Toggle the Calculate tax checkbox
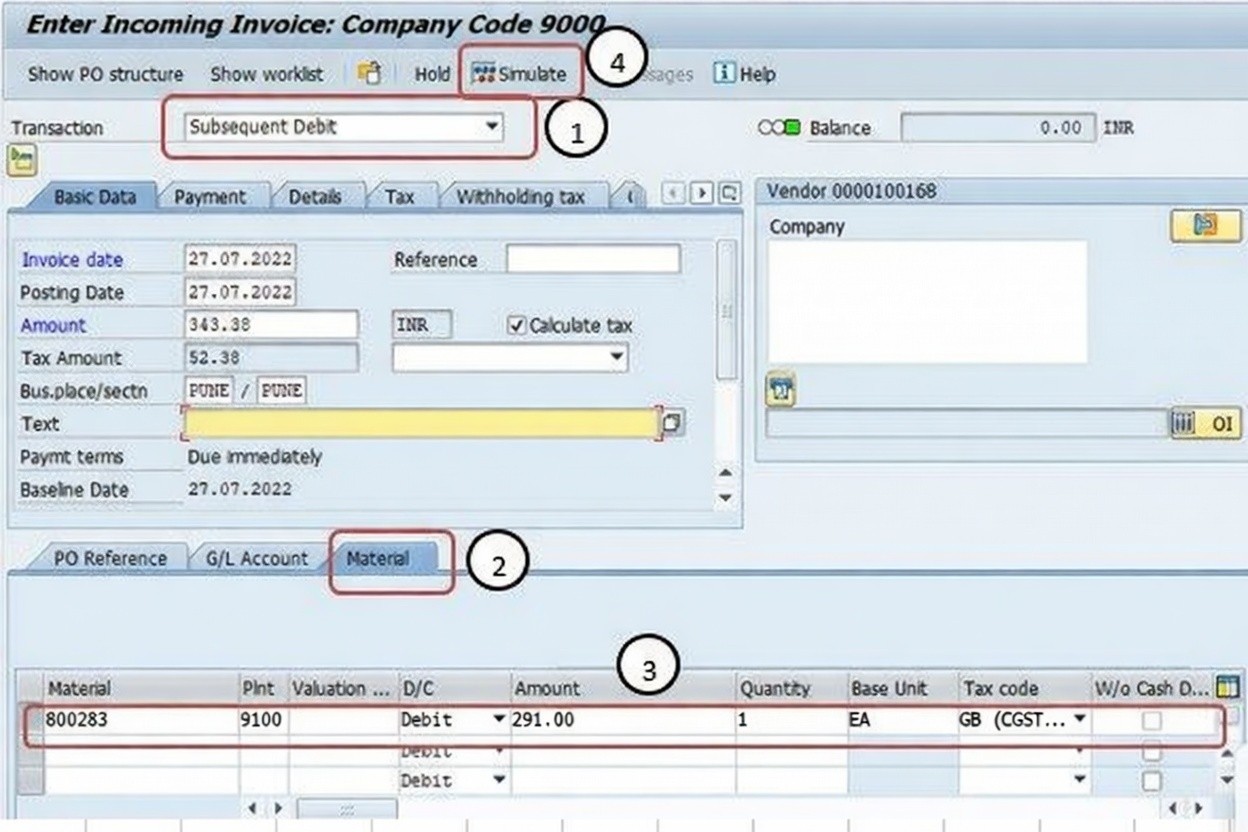This screenshot has width=1248, height=832. (x=517, y=326)
